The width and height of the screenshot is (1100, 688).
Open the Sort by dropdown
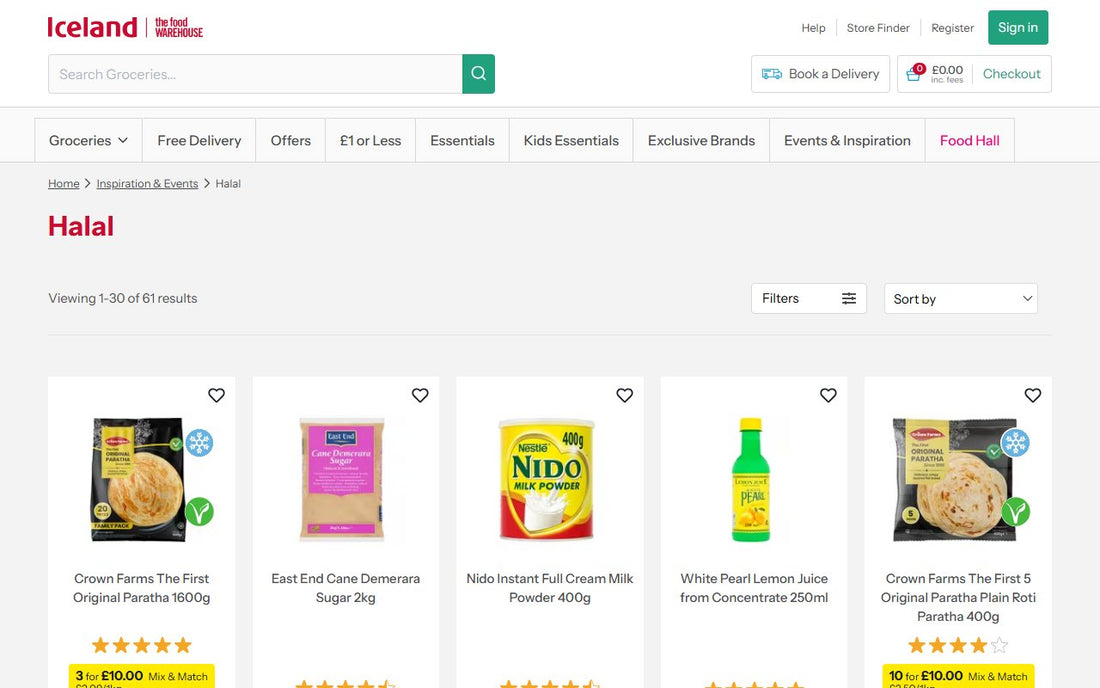960,299
